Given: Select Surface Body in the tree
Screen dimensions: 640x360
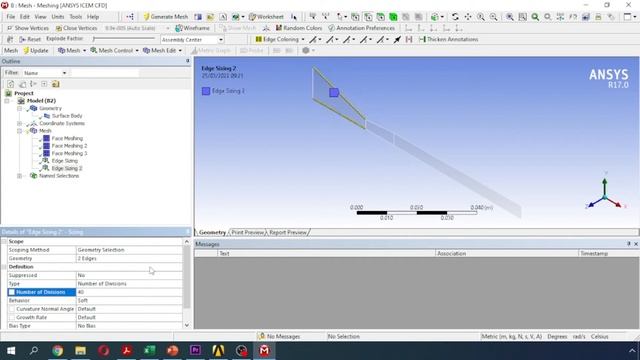Looking at the screenshot, I should pyautogui.click(x=67, y=116).
